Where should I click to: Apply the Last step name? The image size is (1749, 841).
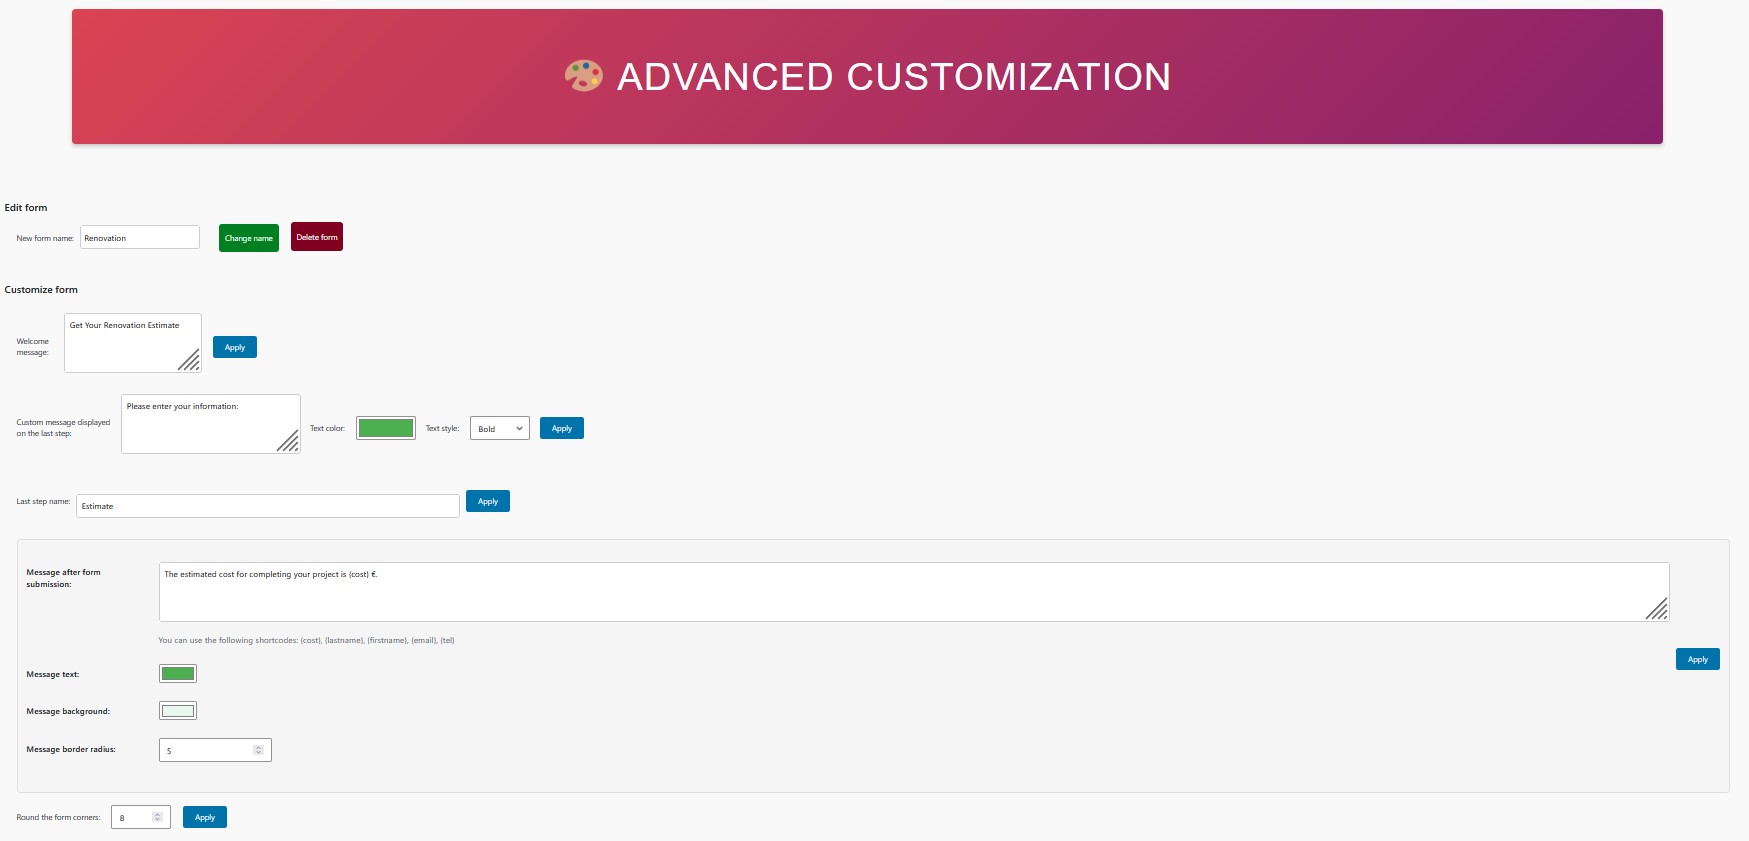(x=488, y=501)
